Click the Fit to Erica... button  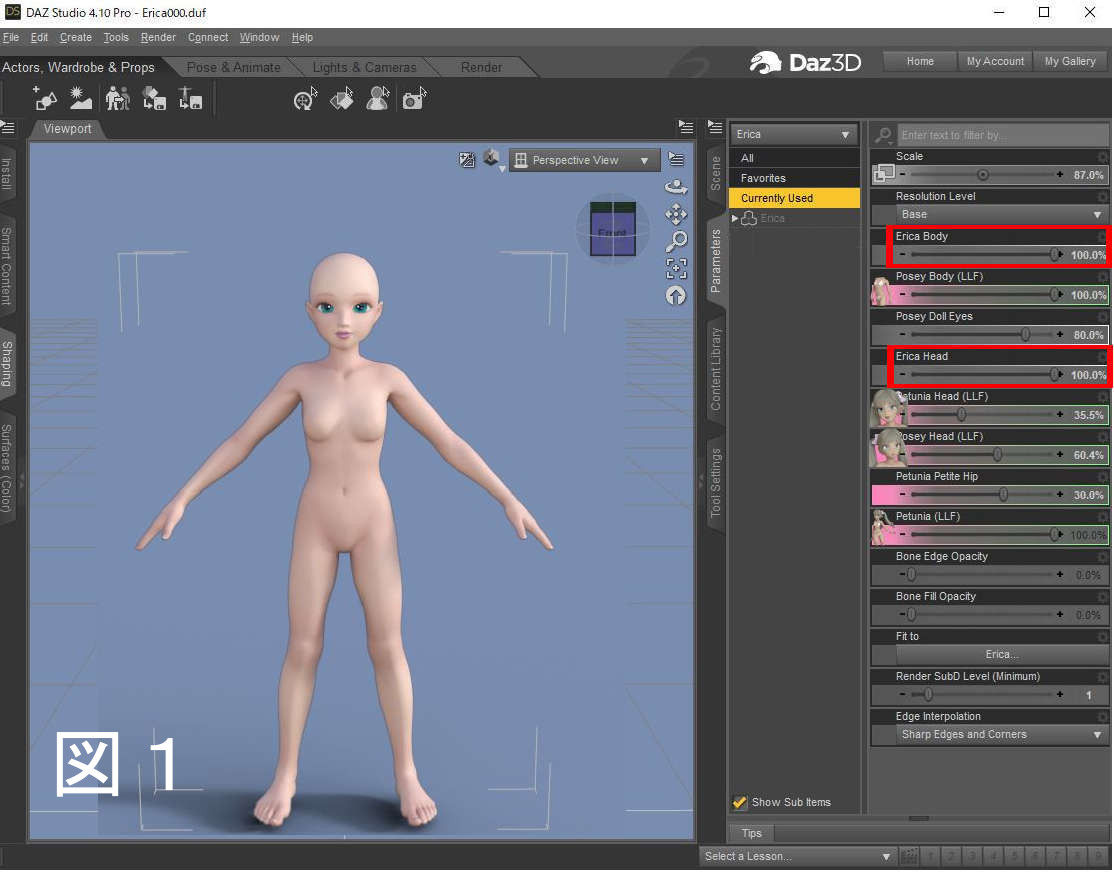coord(1001,655)
